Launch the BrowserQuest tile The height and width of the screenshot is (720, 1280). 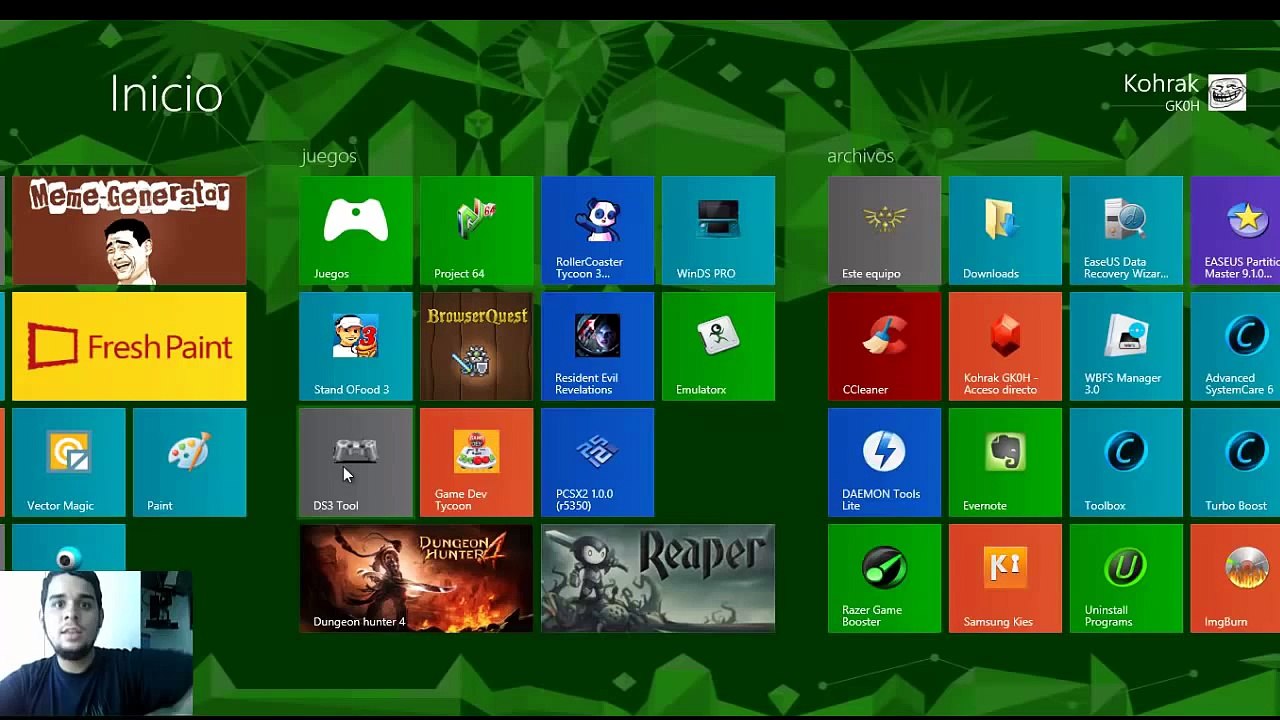(x=477, y=347)
